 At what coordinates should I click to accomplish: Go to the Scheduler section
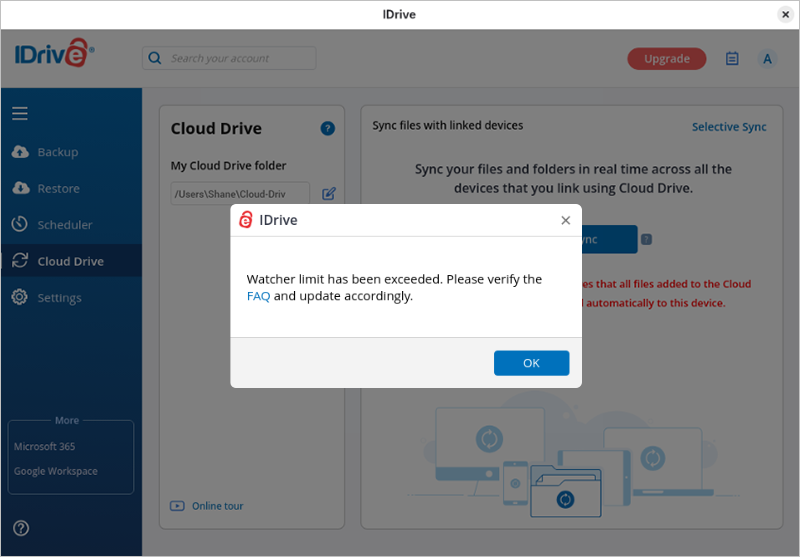[64, 225]
